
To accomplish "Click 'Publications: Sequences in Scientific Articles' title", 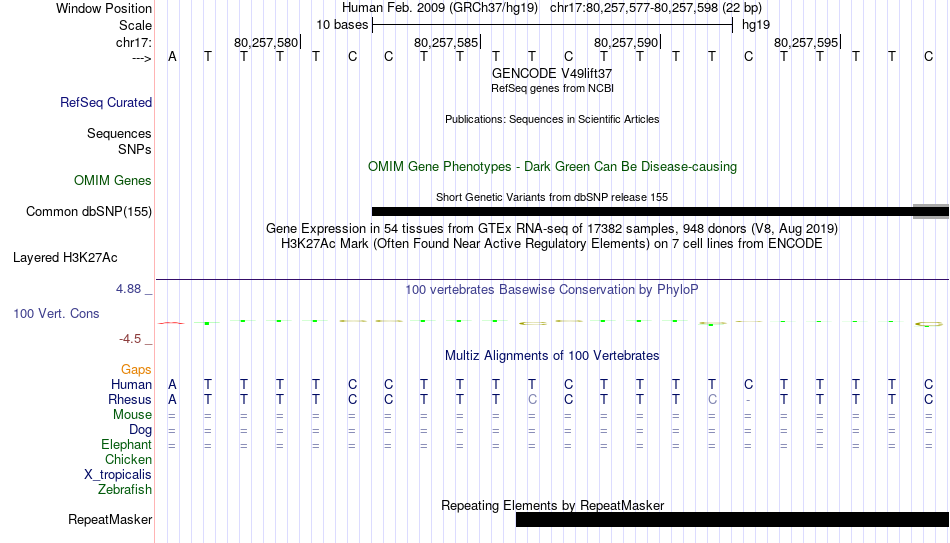I will 552,119.
